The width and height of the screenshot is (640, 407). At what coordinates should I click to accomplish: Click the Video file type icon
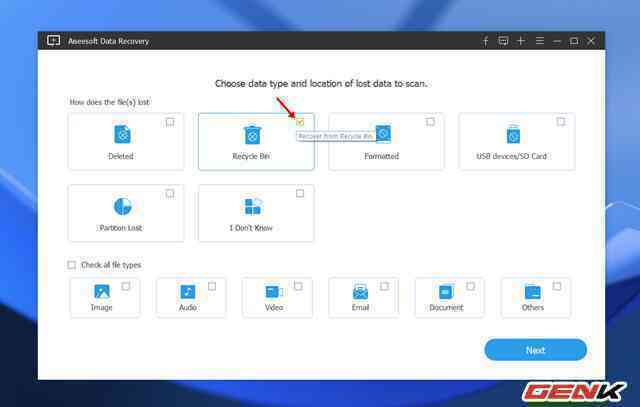point(274,292)
